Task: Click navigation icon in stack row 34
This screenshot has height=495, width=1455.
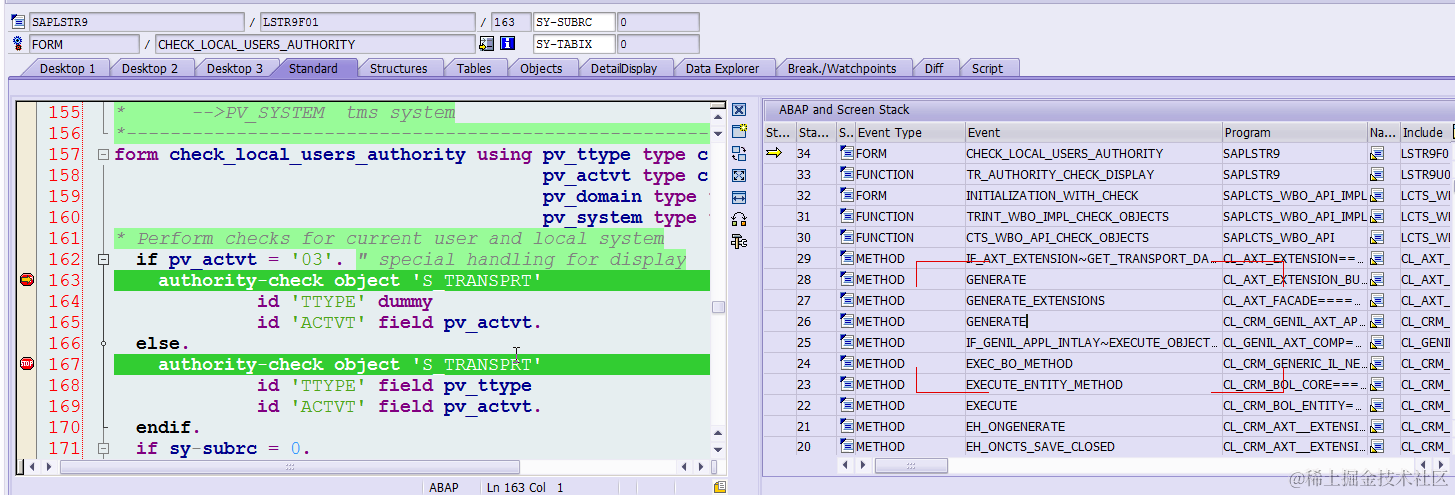Action: point(1377,153)
